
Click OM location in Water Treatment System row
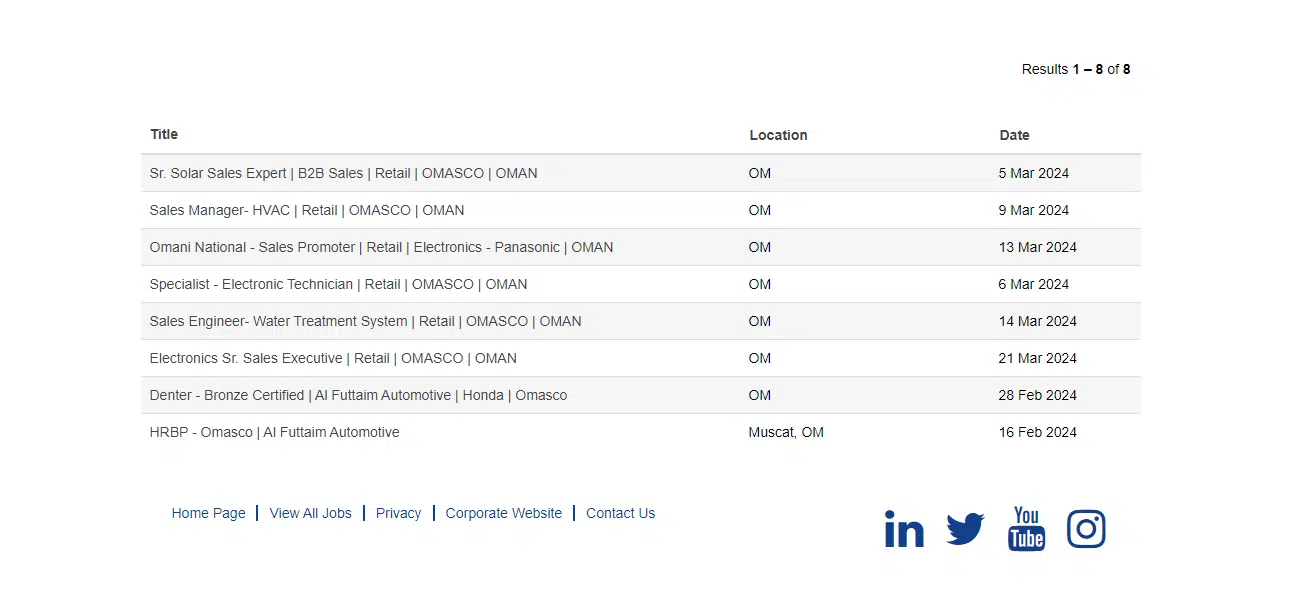(x=760, y=321)
